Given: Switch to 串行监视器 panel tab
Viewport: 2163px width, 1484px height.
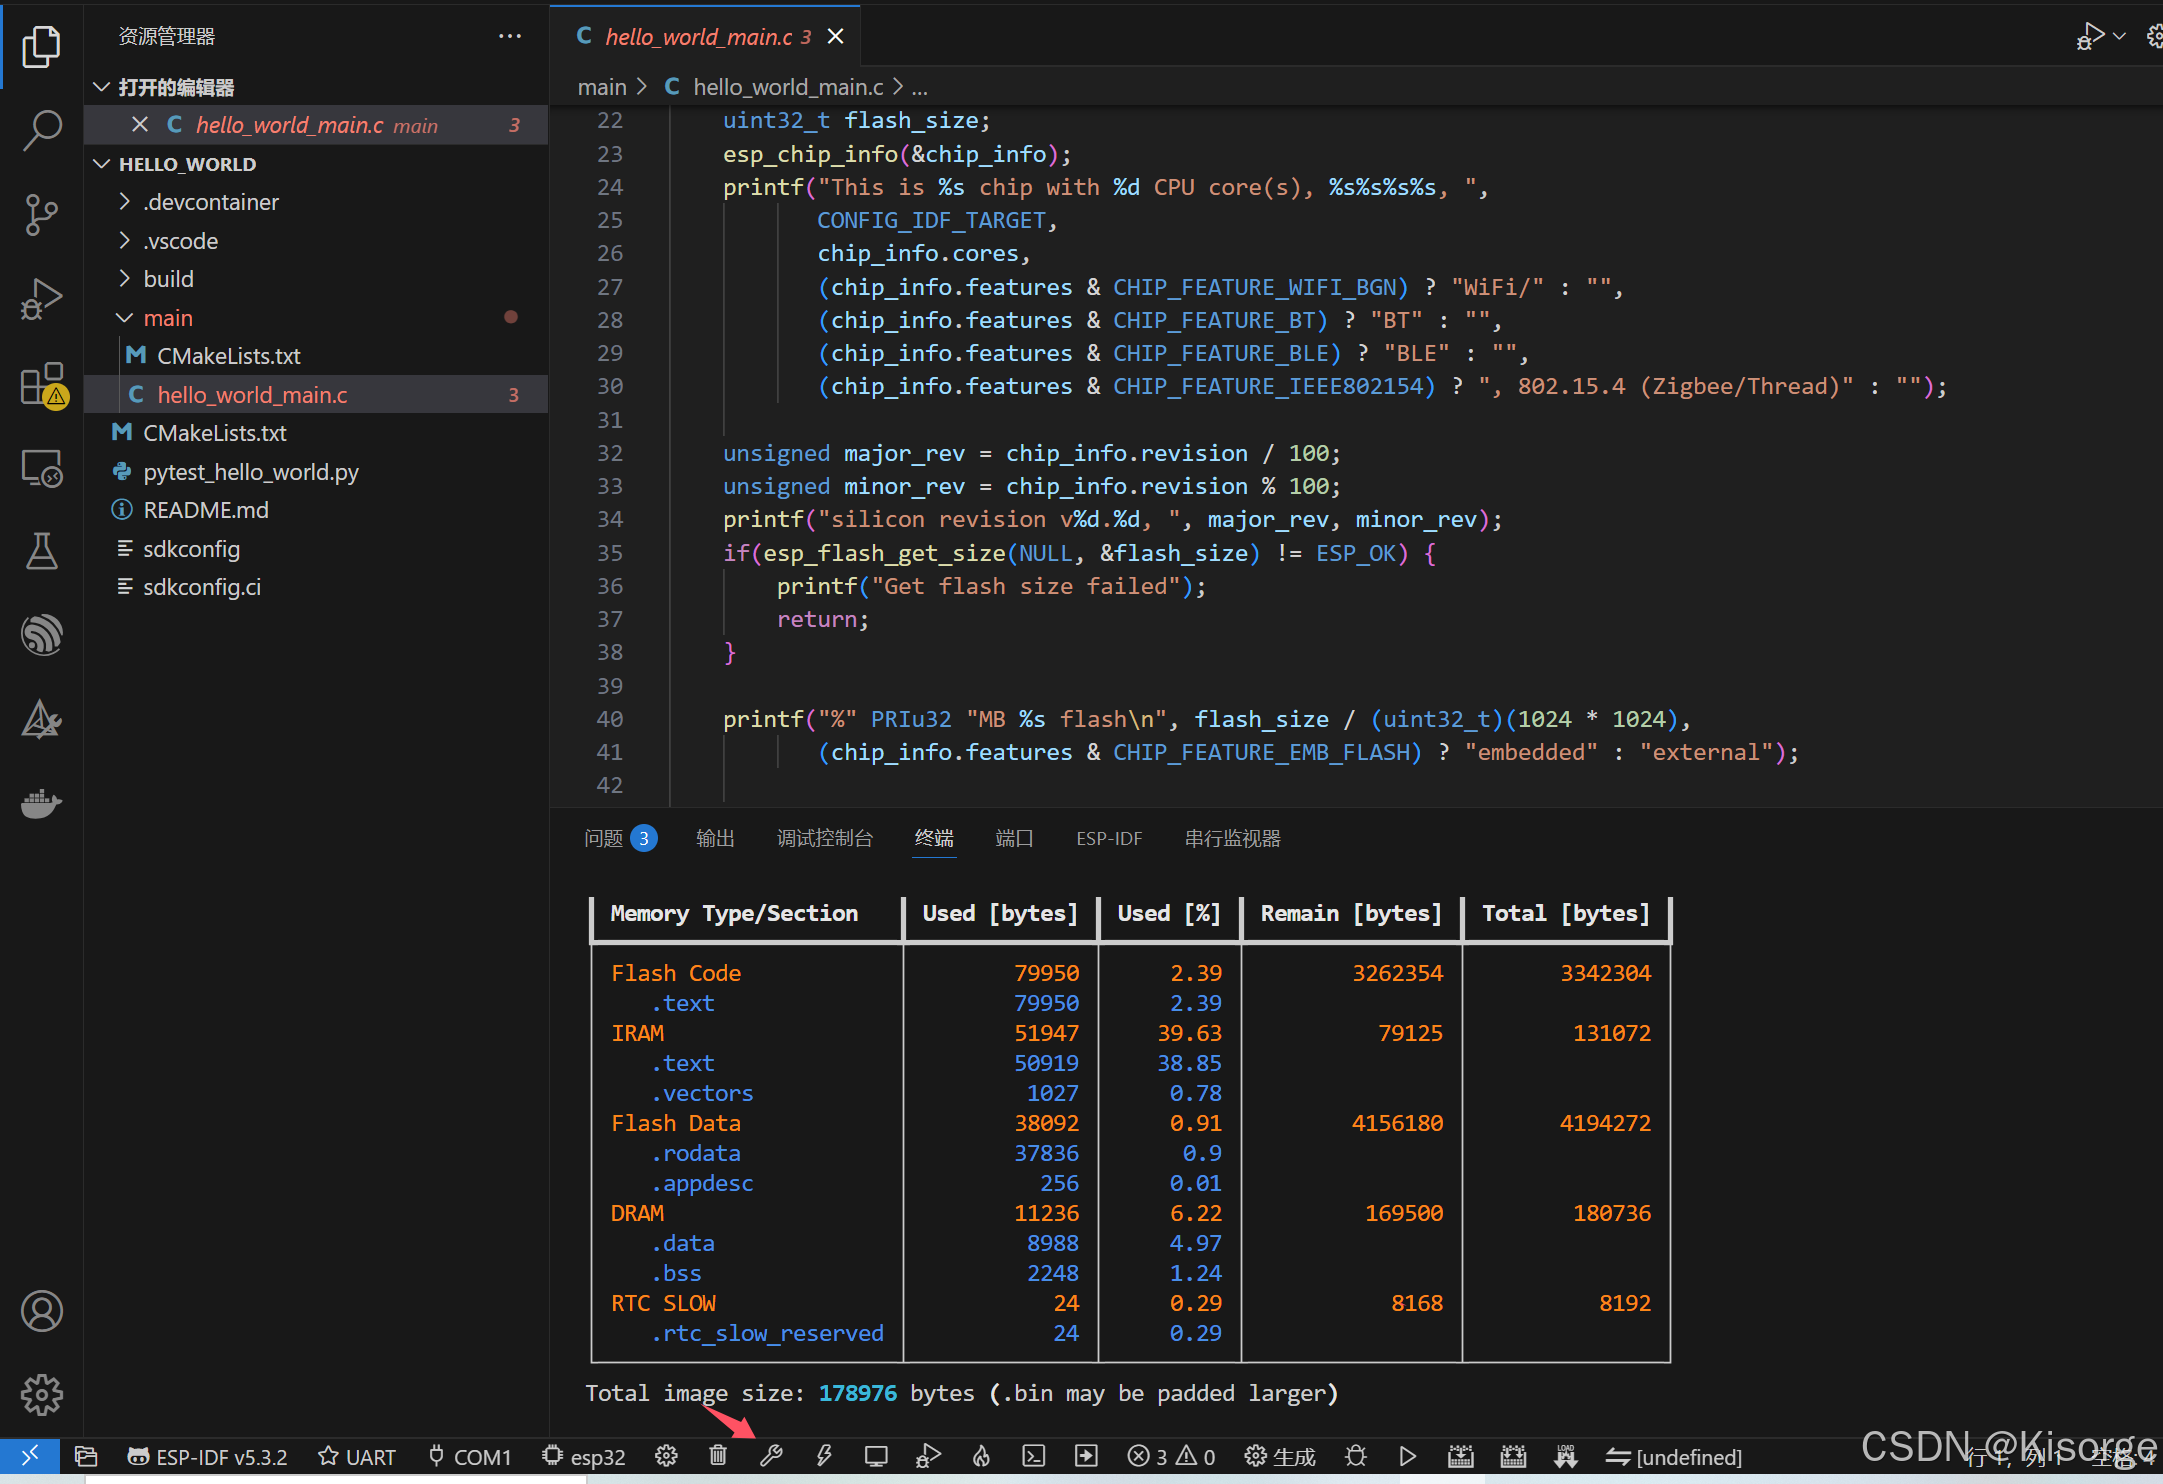Looking at the screenshot, I should pos(1232,838).
